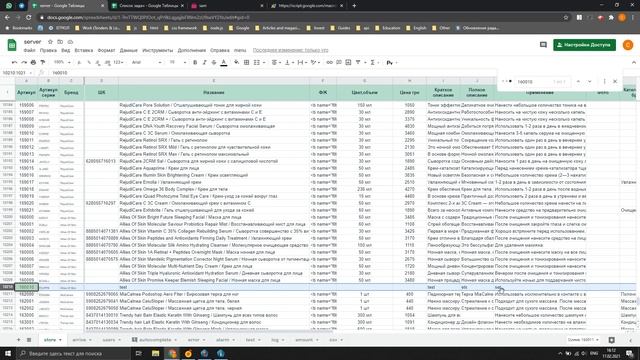Open the text wrapping dropdown

point(302,62)
